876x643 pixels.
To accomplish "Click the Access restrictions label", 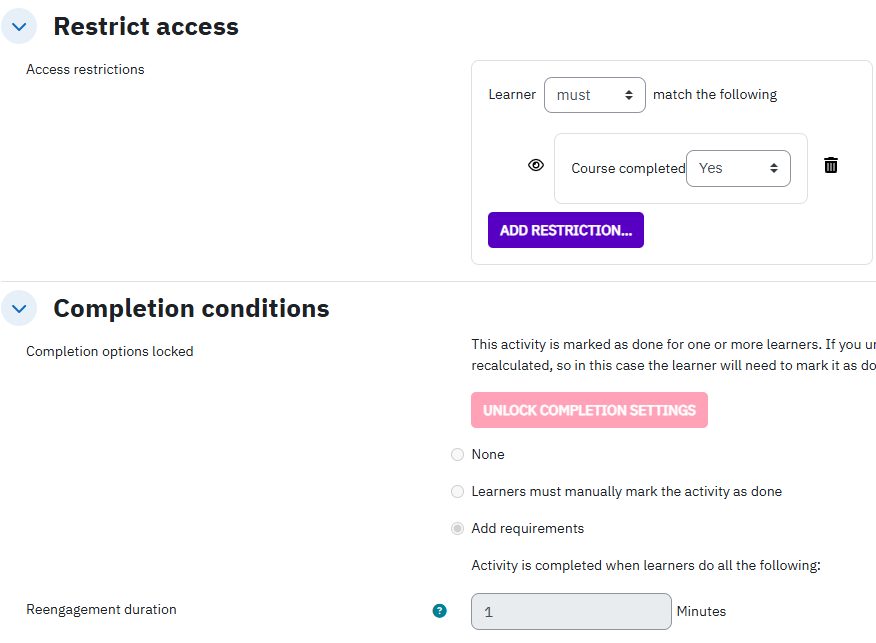I will click(85, 69).
